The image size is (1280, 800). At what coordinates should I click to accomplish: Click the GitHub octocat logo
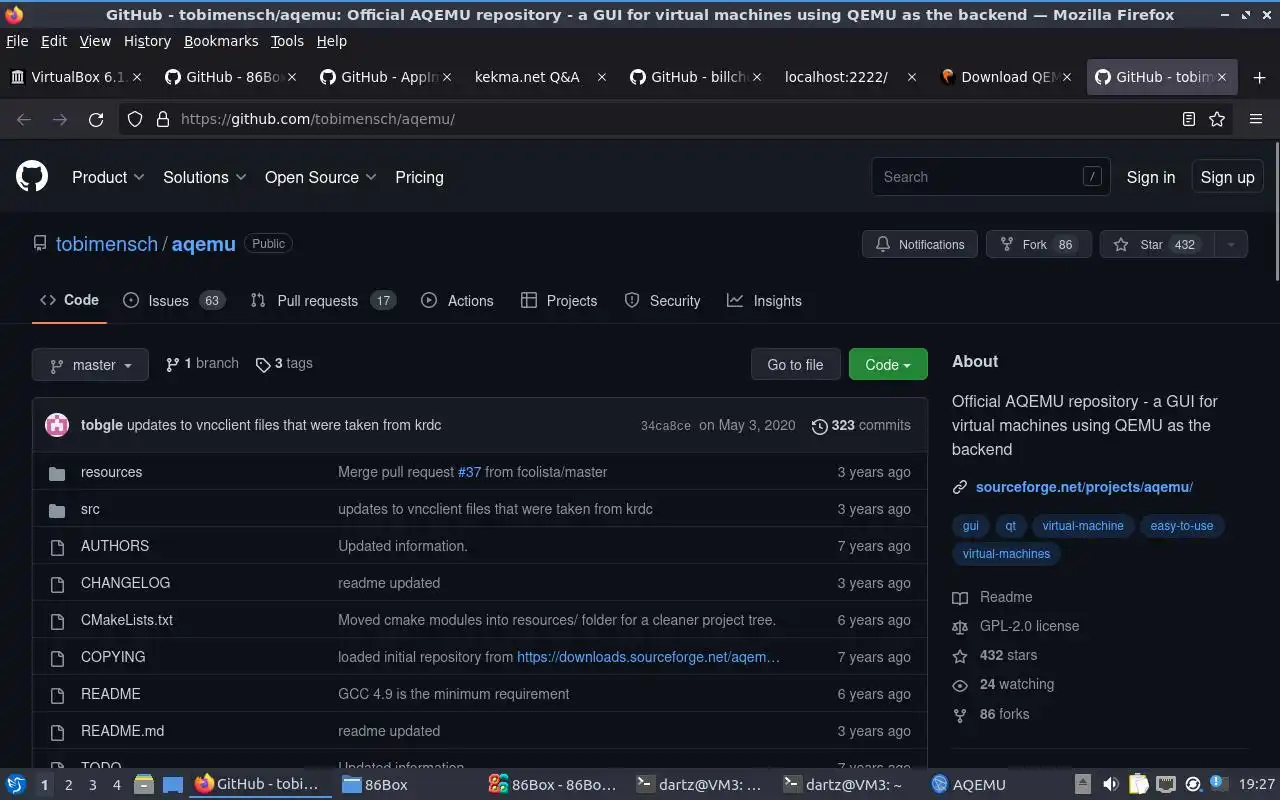32,177
